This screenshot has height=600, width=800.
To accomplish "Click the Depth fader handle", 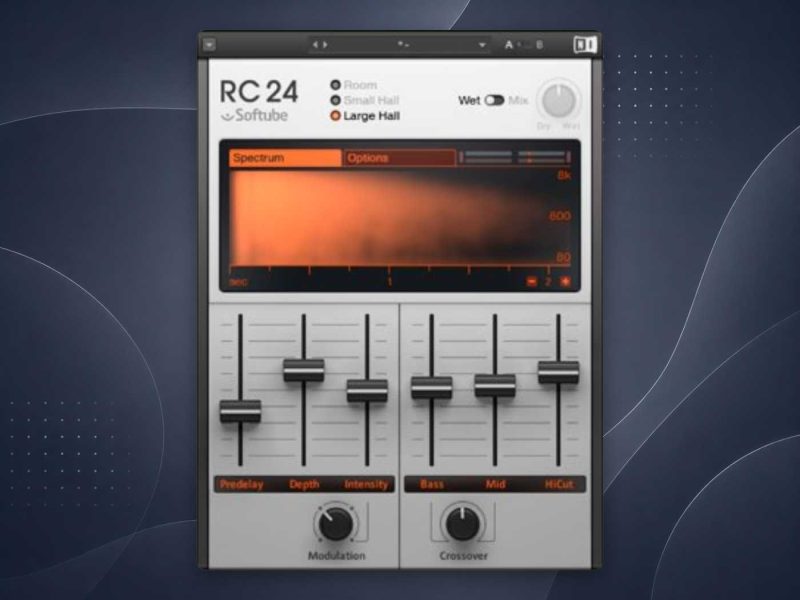I will (304, 370).
